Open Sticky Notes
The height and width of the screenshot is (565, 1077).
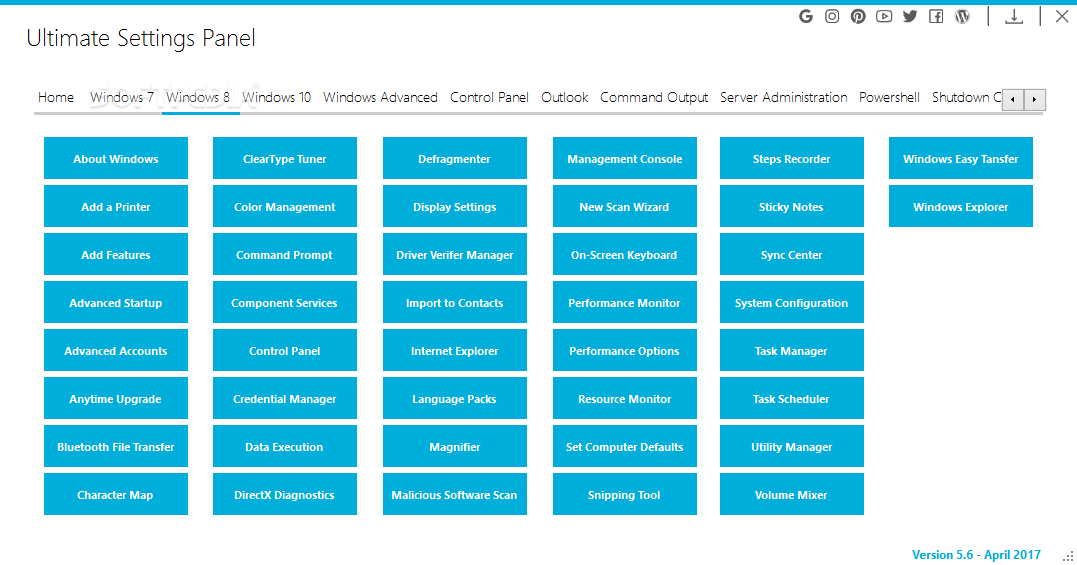[792, 207]
